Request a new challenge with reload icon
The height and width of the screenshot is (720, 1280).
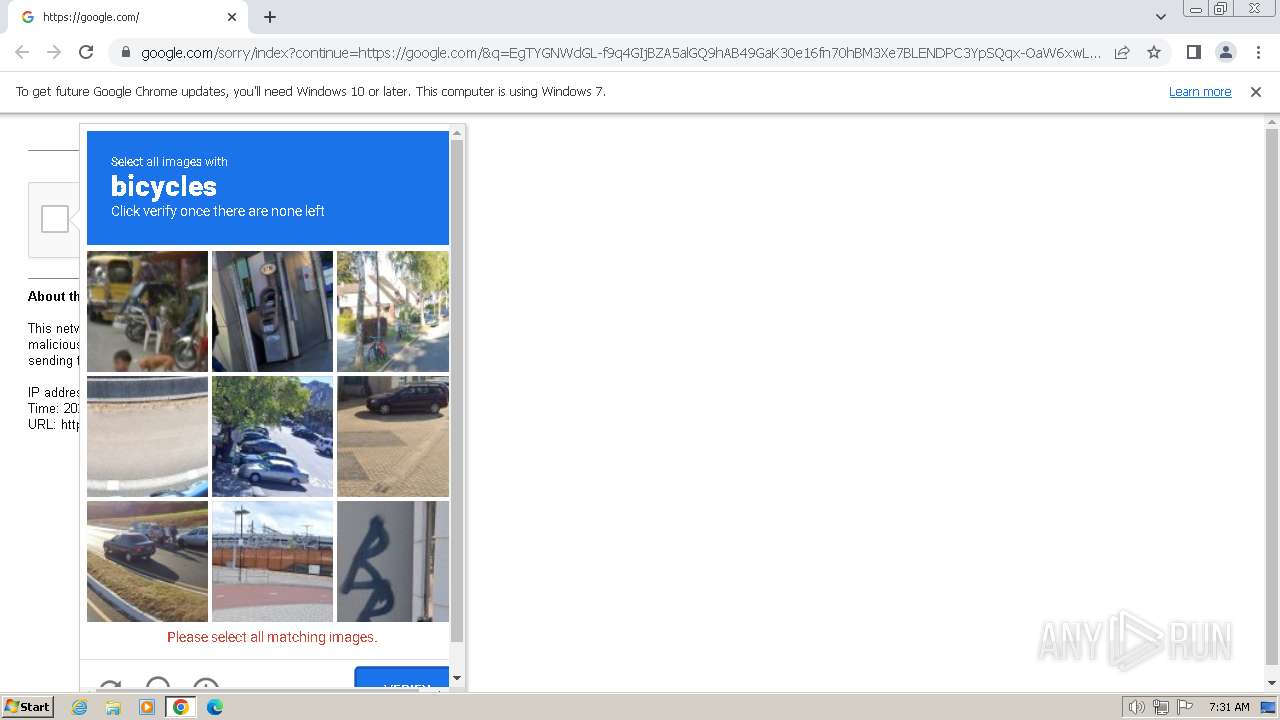[110, 686]
